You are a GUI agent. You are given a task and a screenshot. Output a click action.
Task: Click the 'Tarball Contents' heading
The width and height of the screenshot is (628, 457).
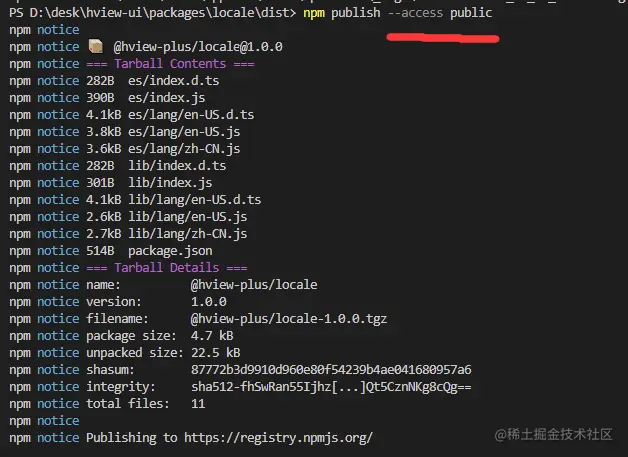point(170,64)
